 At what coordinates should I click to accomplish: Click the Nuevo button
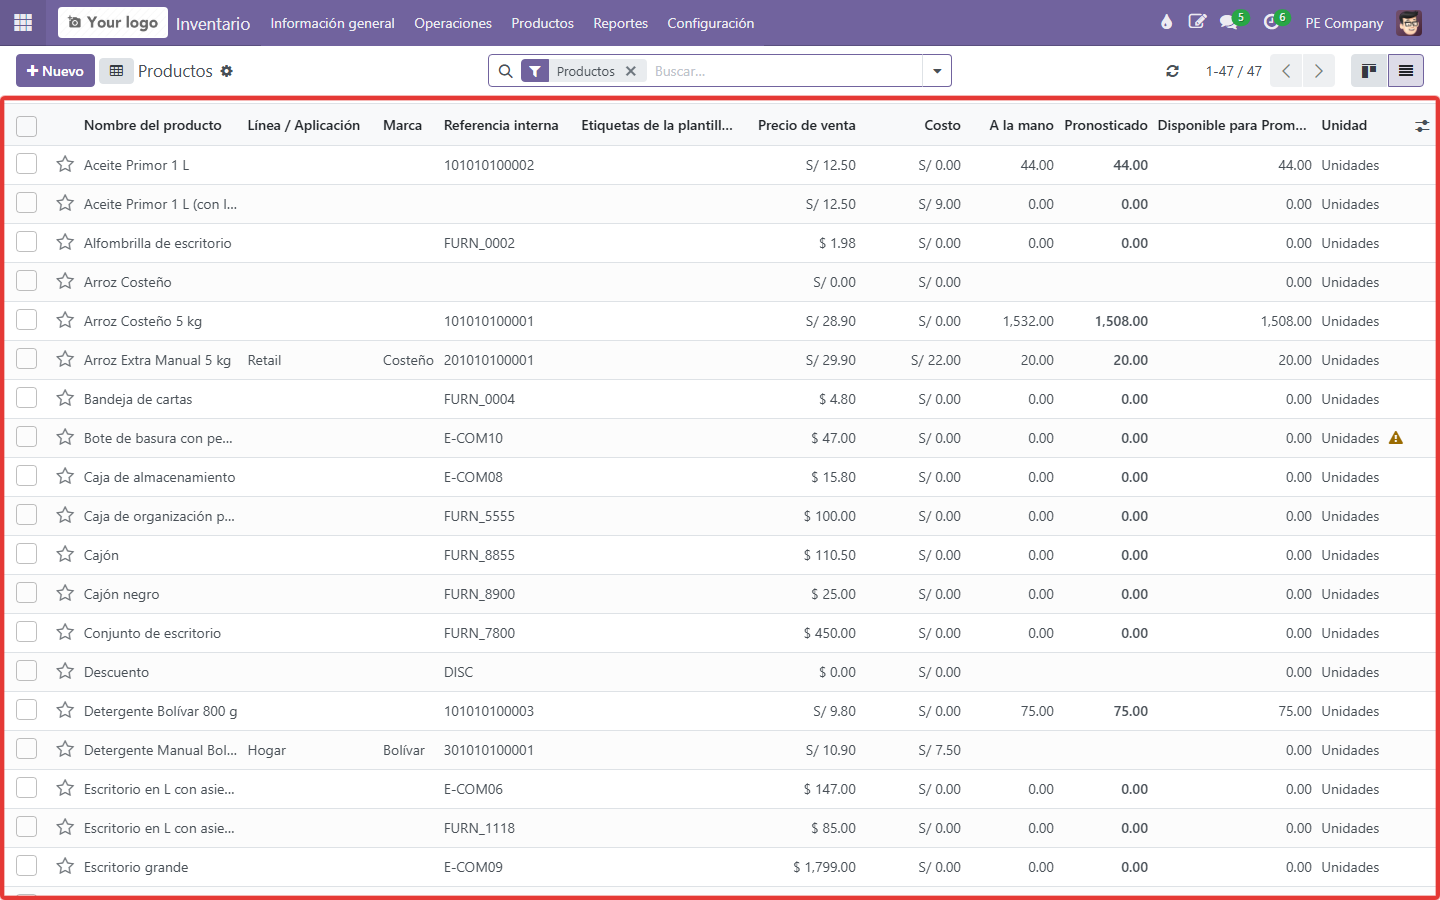pos(55,71)
